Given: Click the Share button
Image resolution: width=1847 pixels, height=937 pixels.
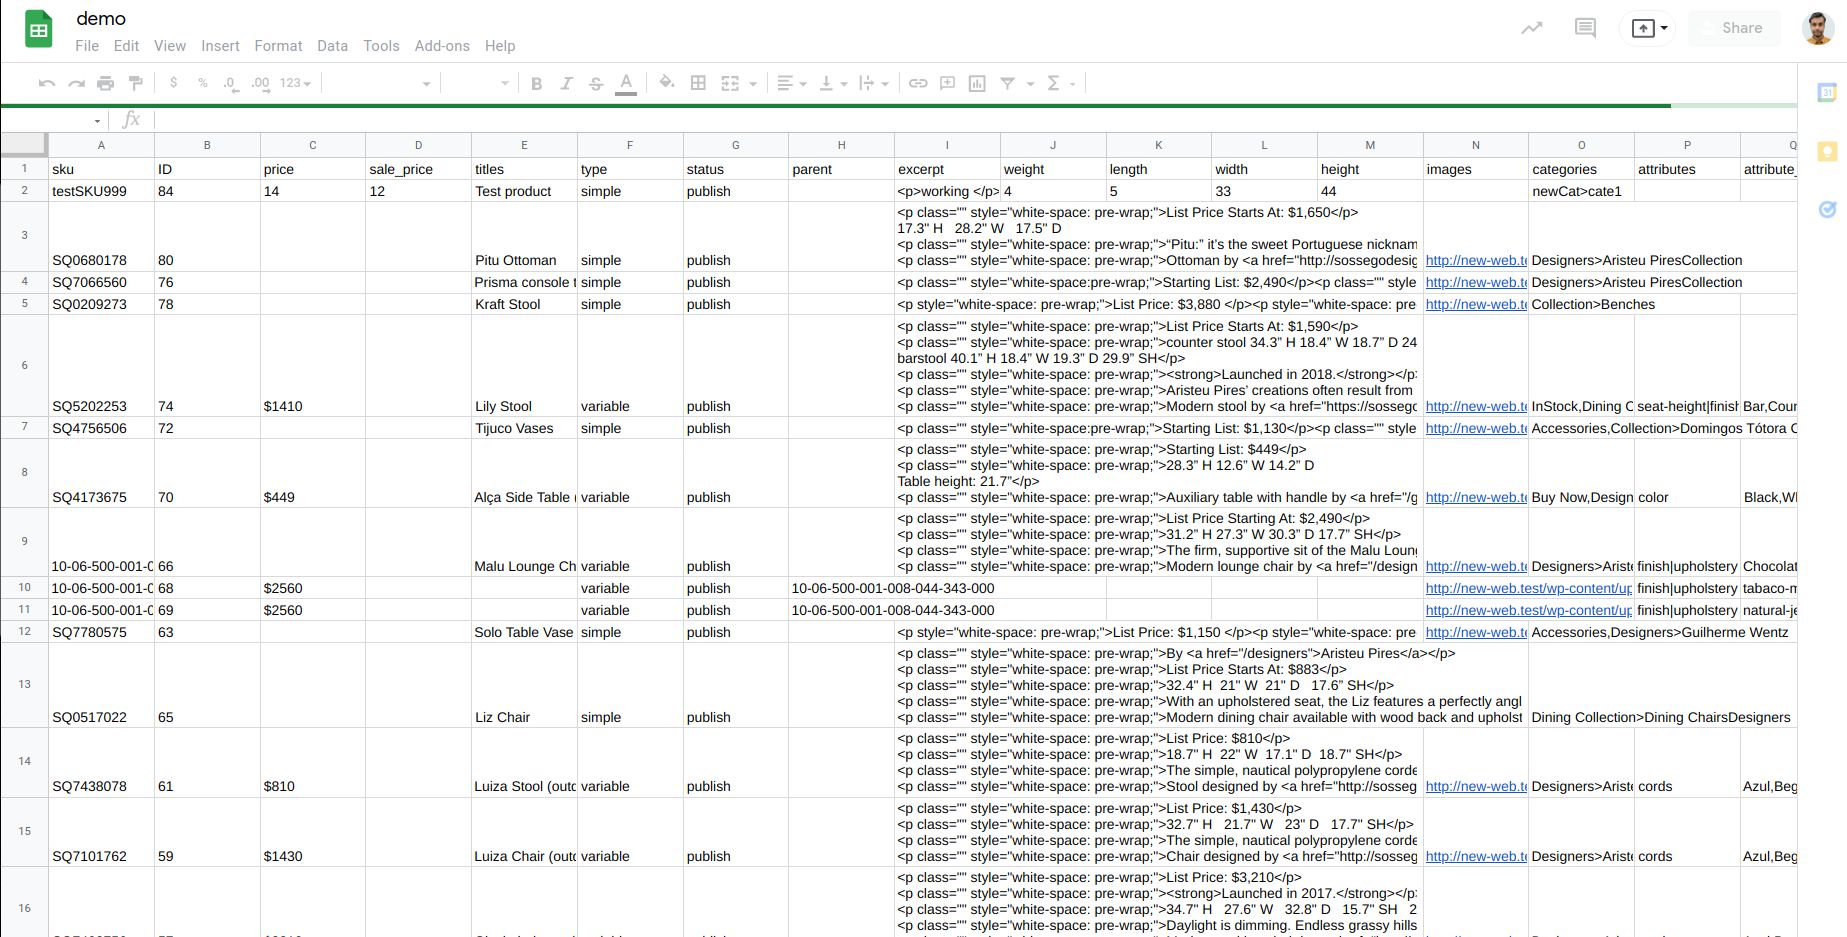Looking at the screenshot, I should (1741, 28).
